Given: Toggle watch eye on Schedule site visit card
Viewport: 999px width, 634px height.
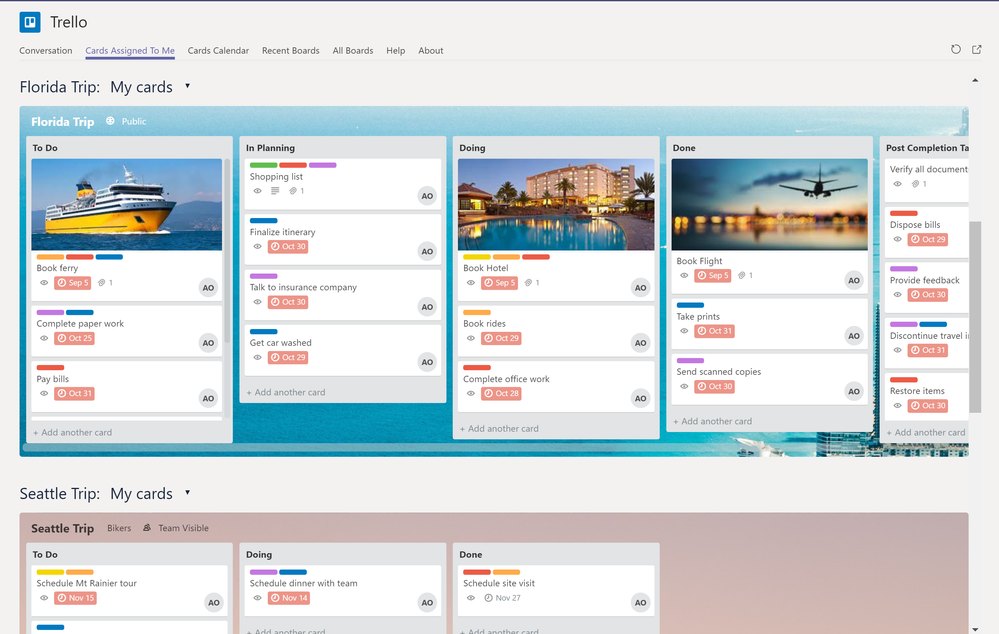Looking at the screenshot, I should point(471,598).
